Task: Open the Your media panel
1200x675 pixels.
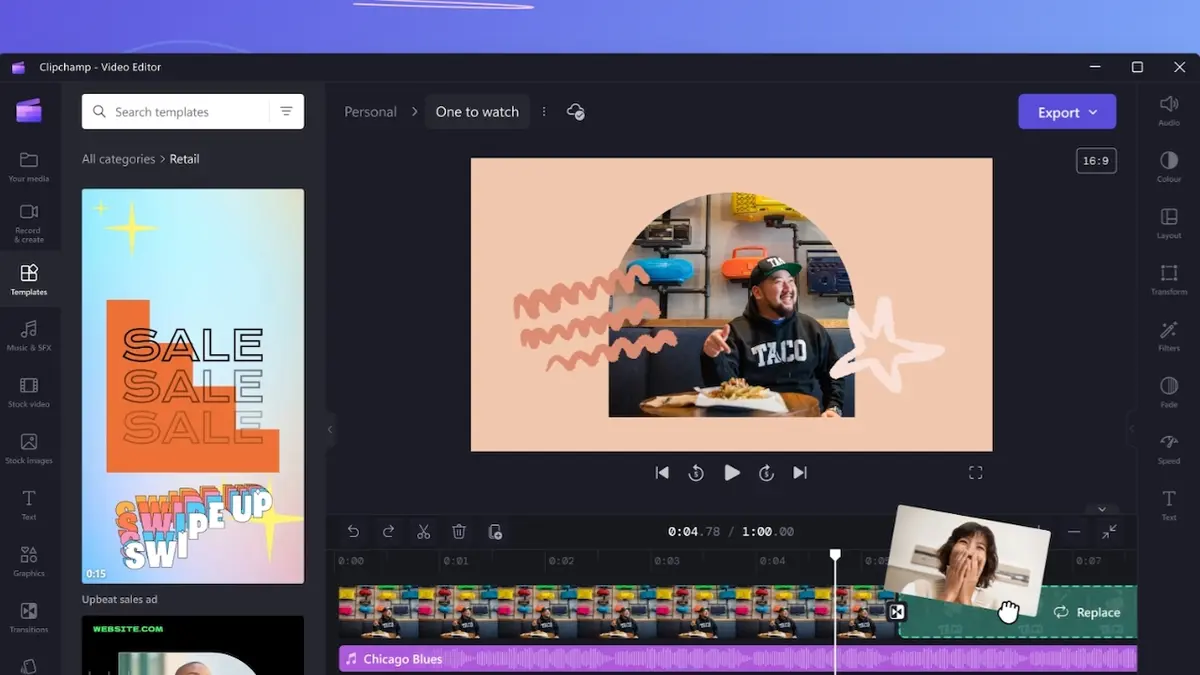Action: pos(29,166)
